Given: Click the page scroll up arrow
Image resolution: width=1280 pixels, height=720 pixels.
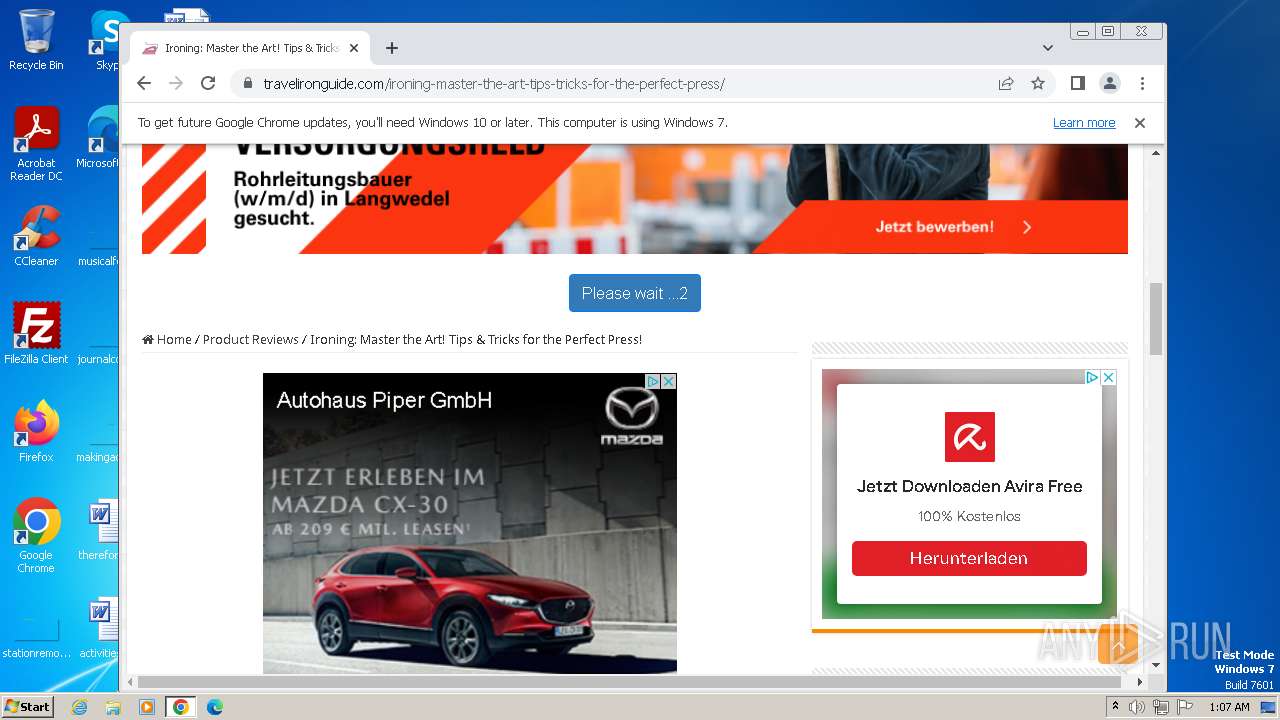Looking at the screenshot, I should (1156, 153).
